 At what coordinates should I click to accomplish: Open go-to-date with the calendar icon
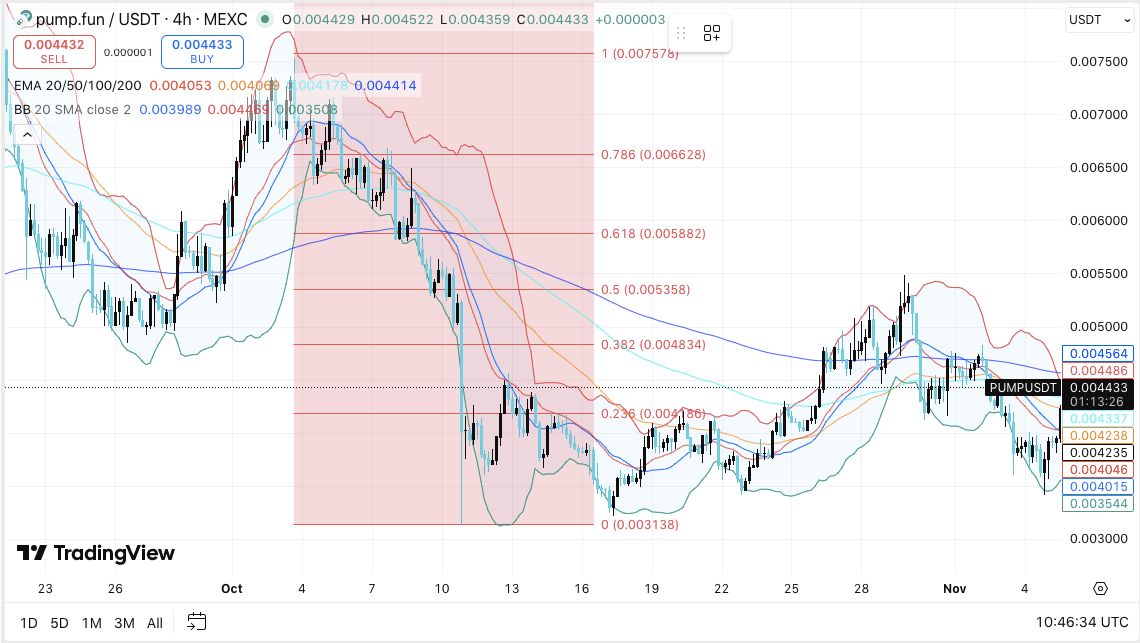pyautogui.click(x=196, y=620)
